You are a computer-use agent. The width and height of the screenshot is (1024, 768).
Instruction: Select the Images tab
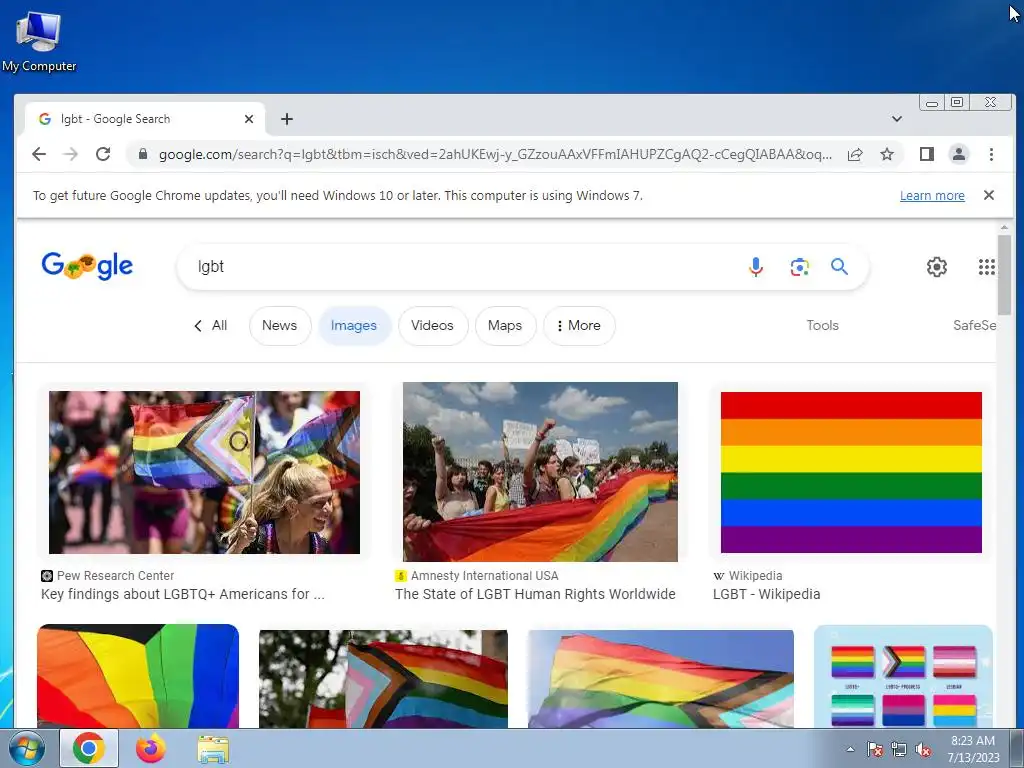pyautogui.click(x=354, y=325)
